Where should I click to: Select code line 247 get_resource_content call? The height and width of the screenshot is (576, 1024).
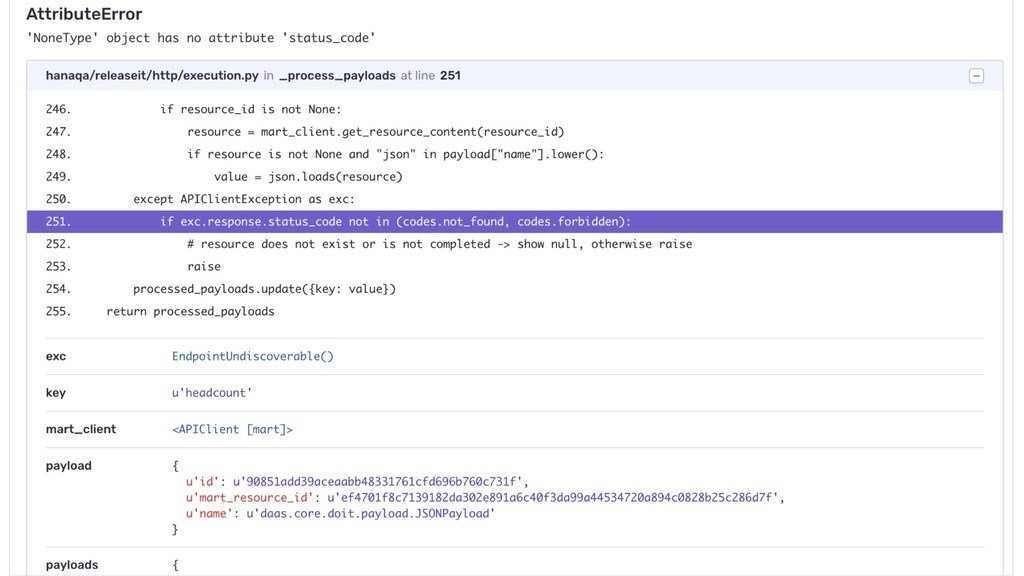click(515, 131)
